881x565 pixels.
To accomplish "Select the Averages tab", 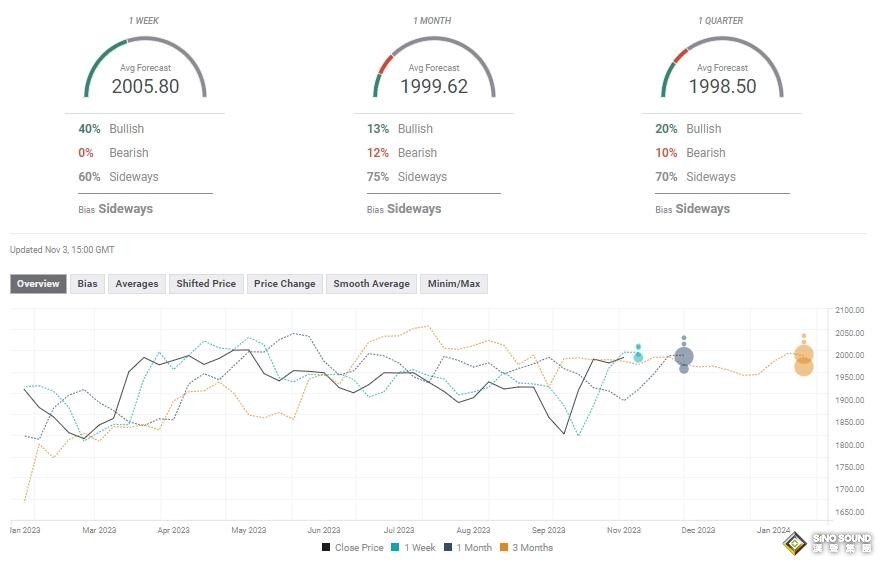I will (x=137, y=284).
